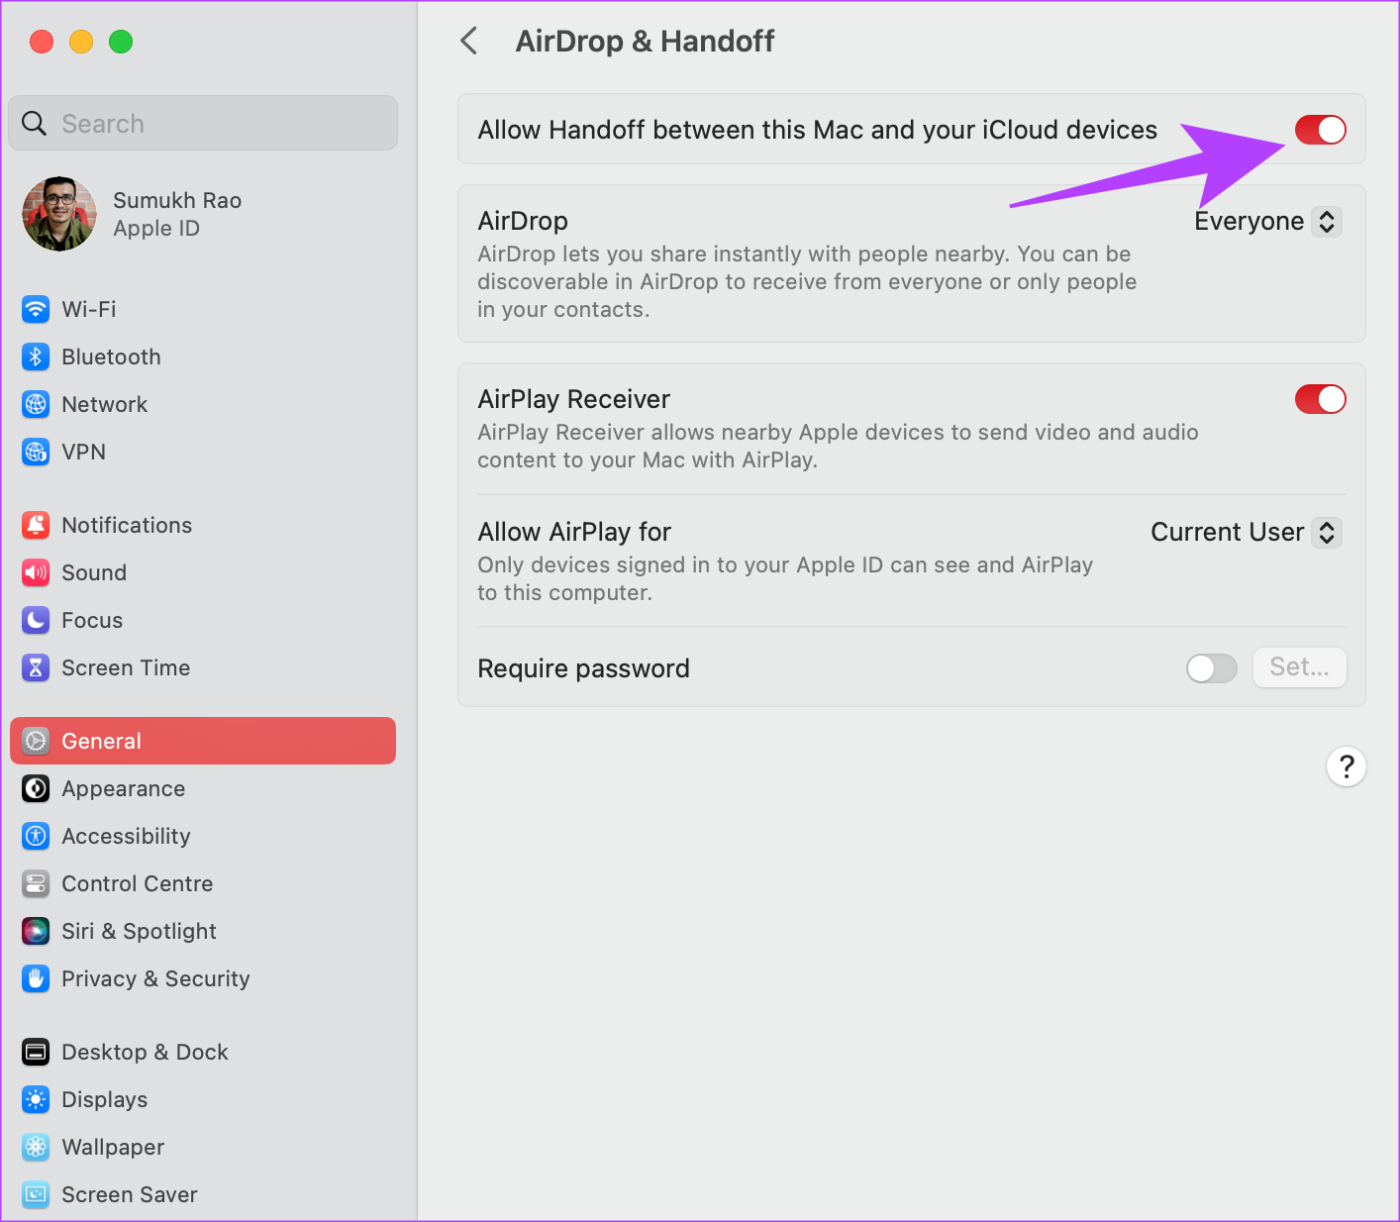Image resolution: width=1400 pixels, height=1222 pixels.
Task: Click the Control Centre icon
Action: (36, 884)
